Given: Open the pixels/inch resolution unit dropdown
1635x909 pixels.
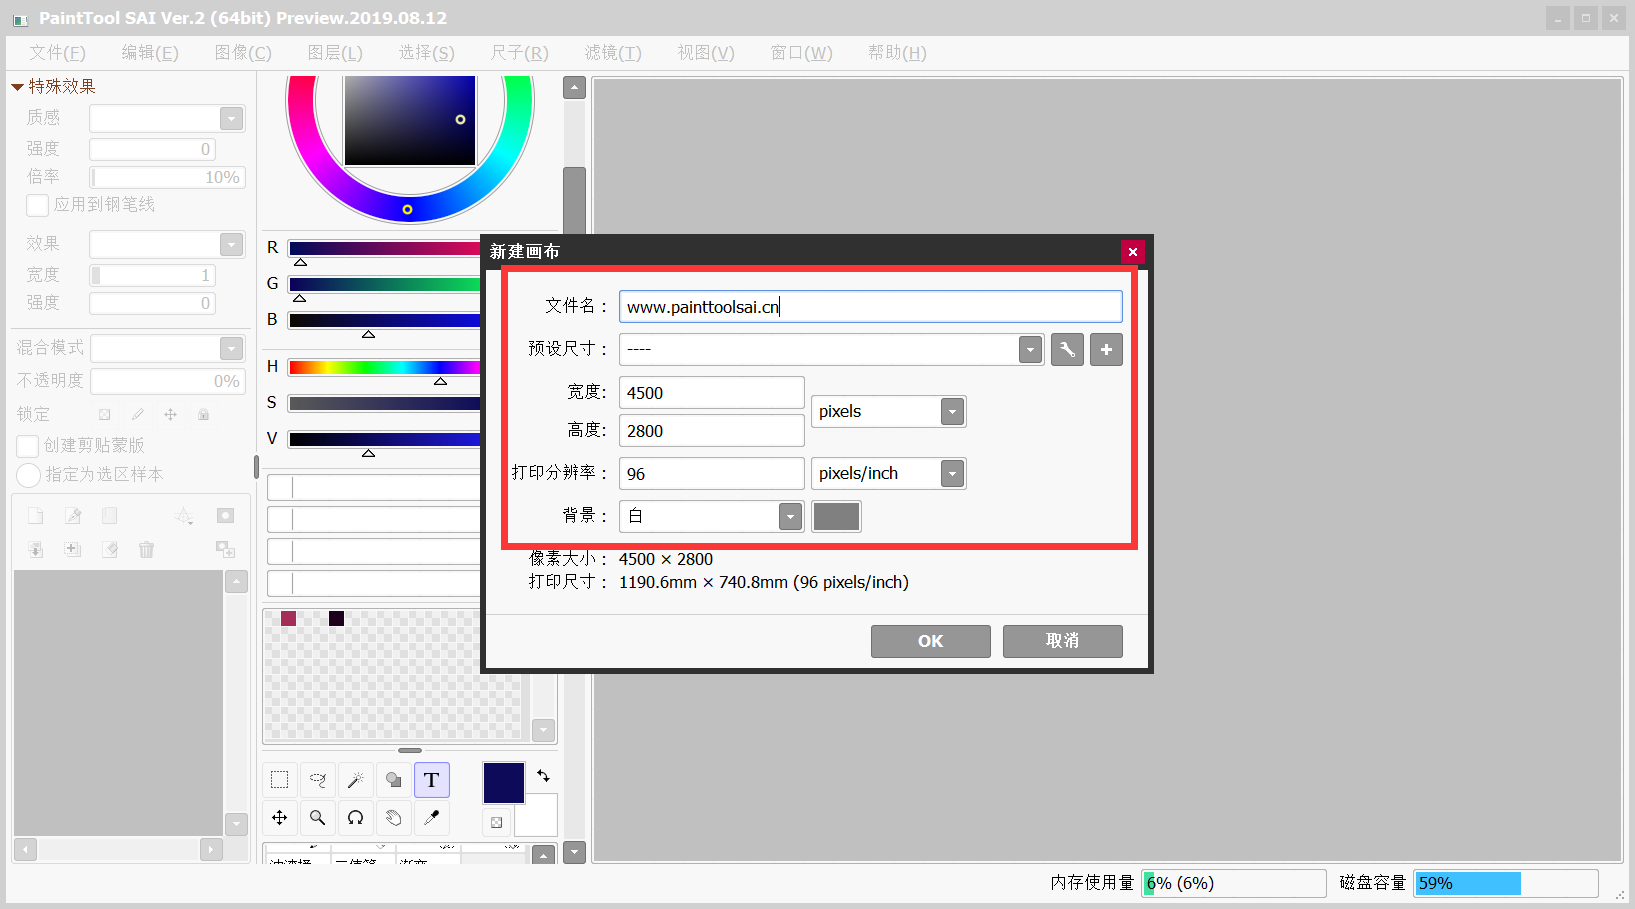Looking at the screenshot, I should point(953,474).
